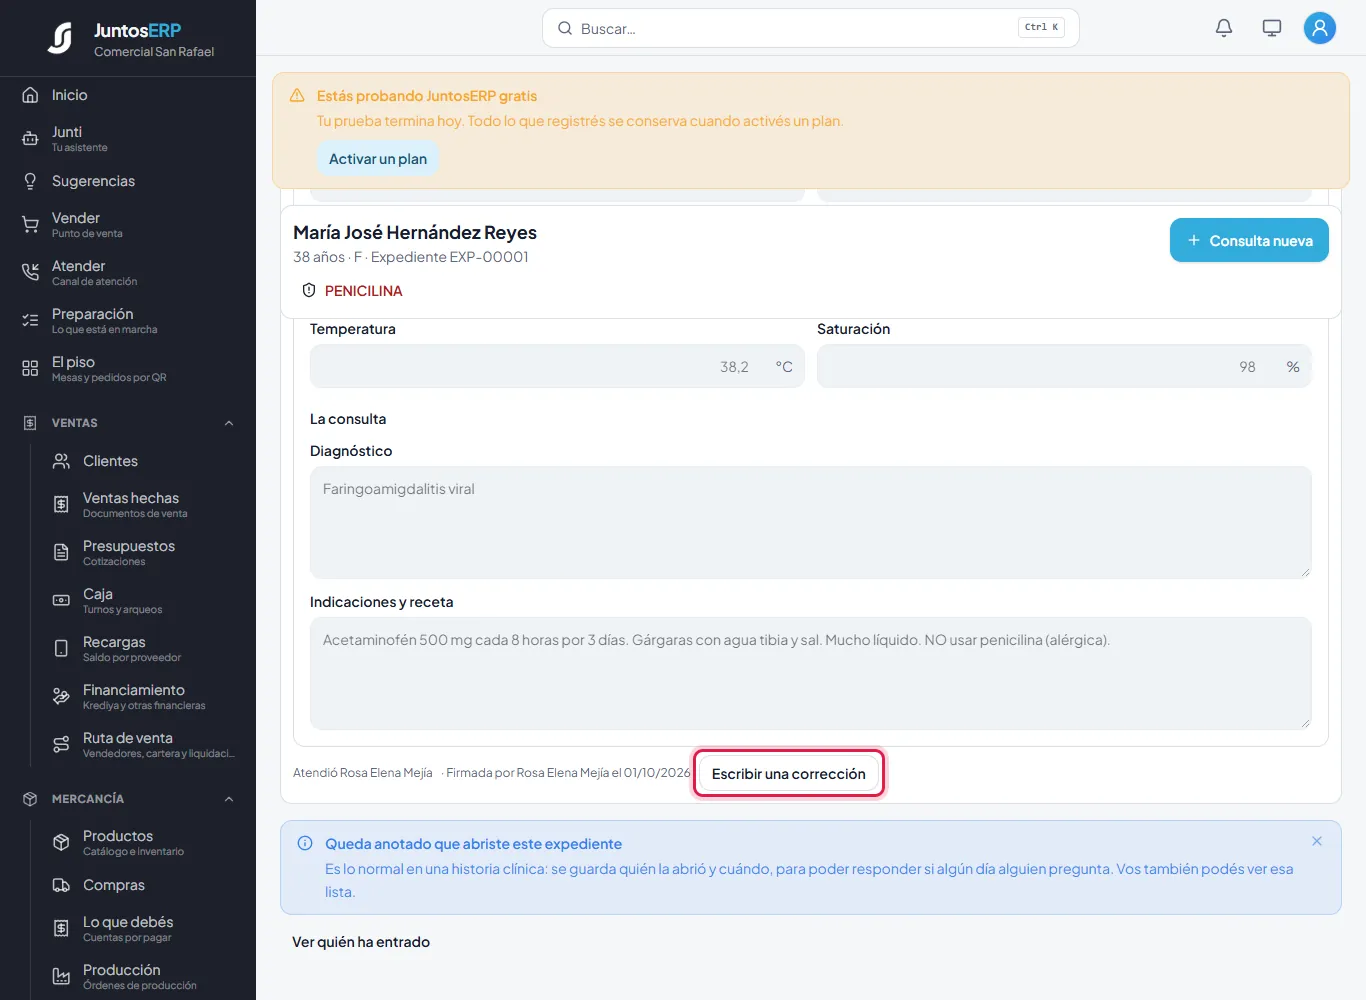Dismiss the expediente info notice
This screenshot has height=1000, width=1366.
[1317, 841]
